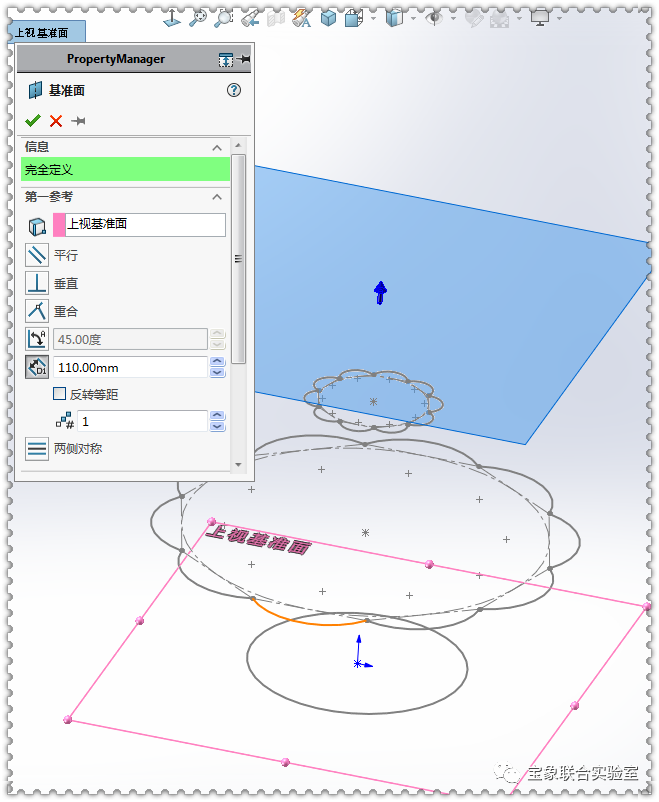The width and height of the screenshot is (659, 802).
Task: Click the View Orientation cube icon
Action: pyautogui.click(x=354, y=19)
